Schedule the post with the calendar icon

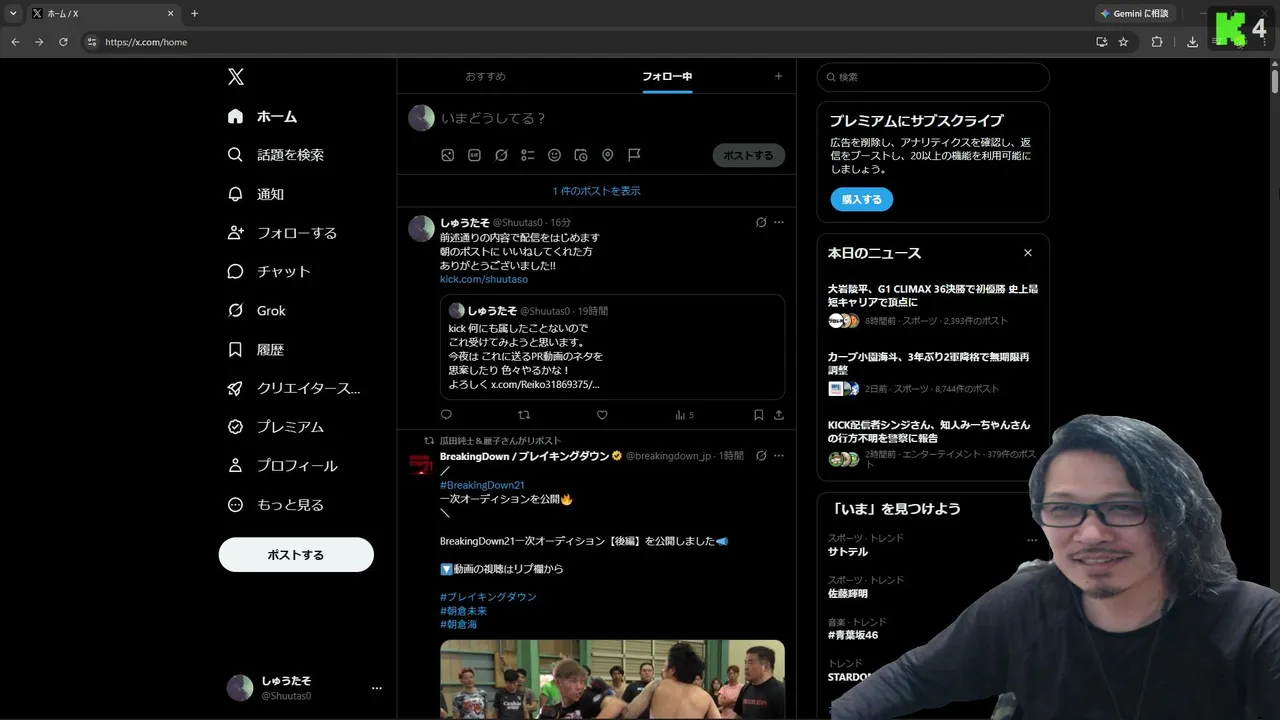pos(581,155)
